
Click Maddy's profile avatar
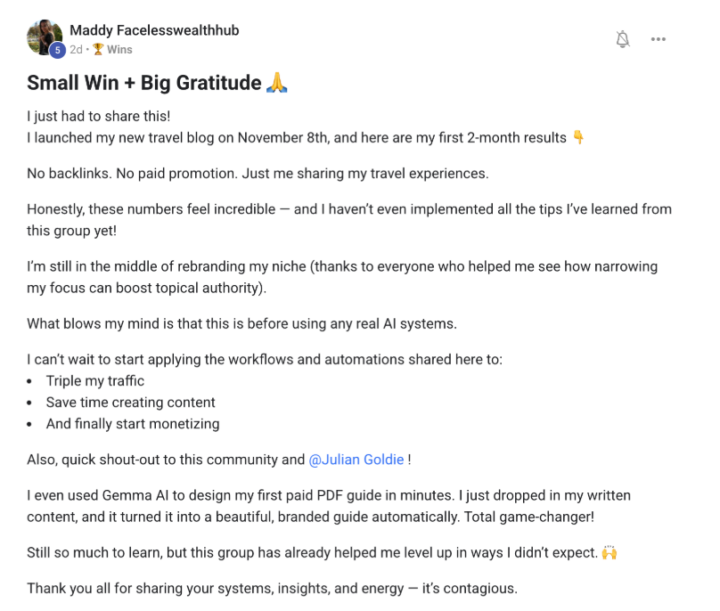[x=42, y=35]
